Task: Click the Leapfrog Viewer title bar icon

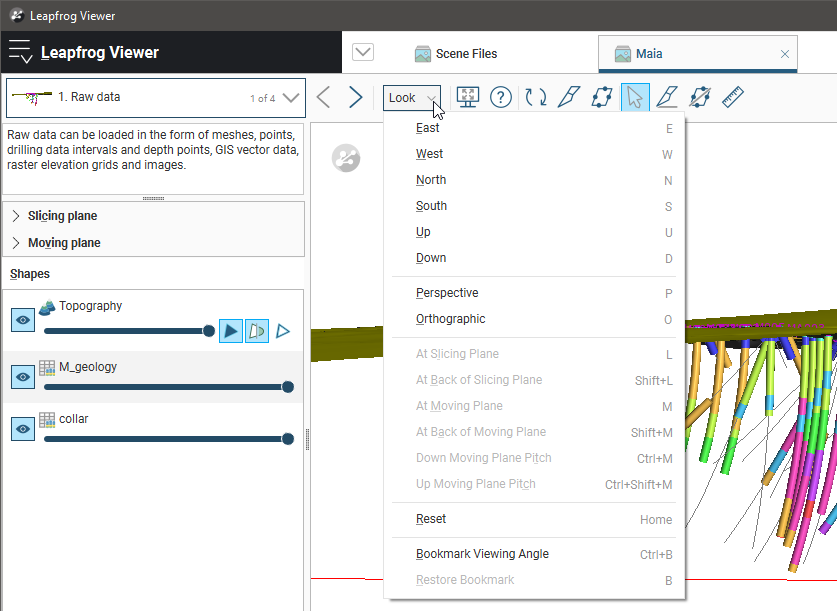Action: pos(17,15)
